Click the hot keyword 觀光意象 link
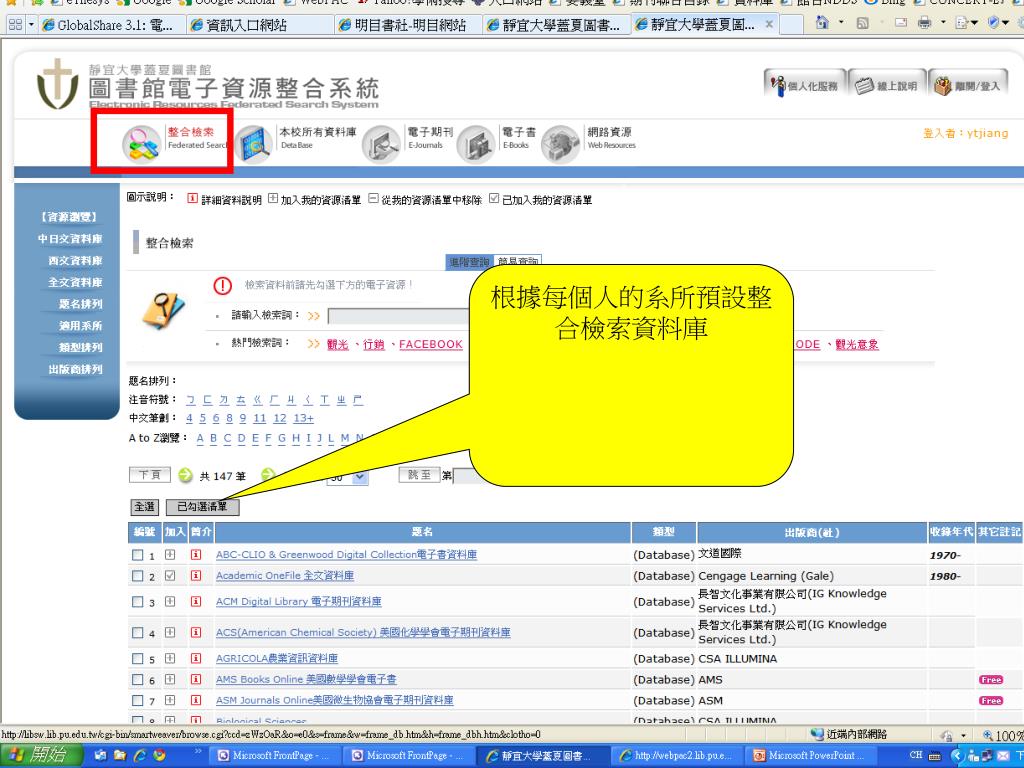Screen dimensions: 1024x768 tap(857, 344)
